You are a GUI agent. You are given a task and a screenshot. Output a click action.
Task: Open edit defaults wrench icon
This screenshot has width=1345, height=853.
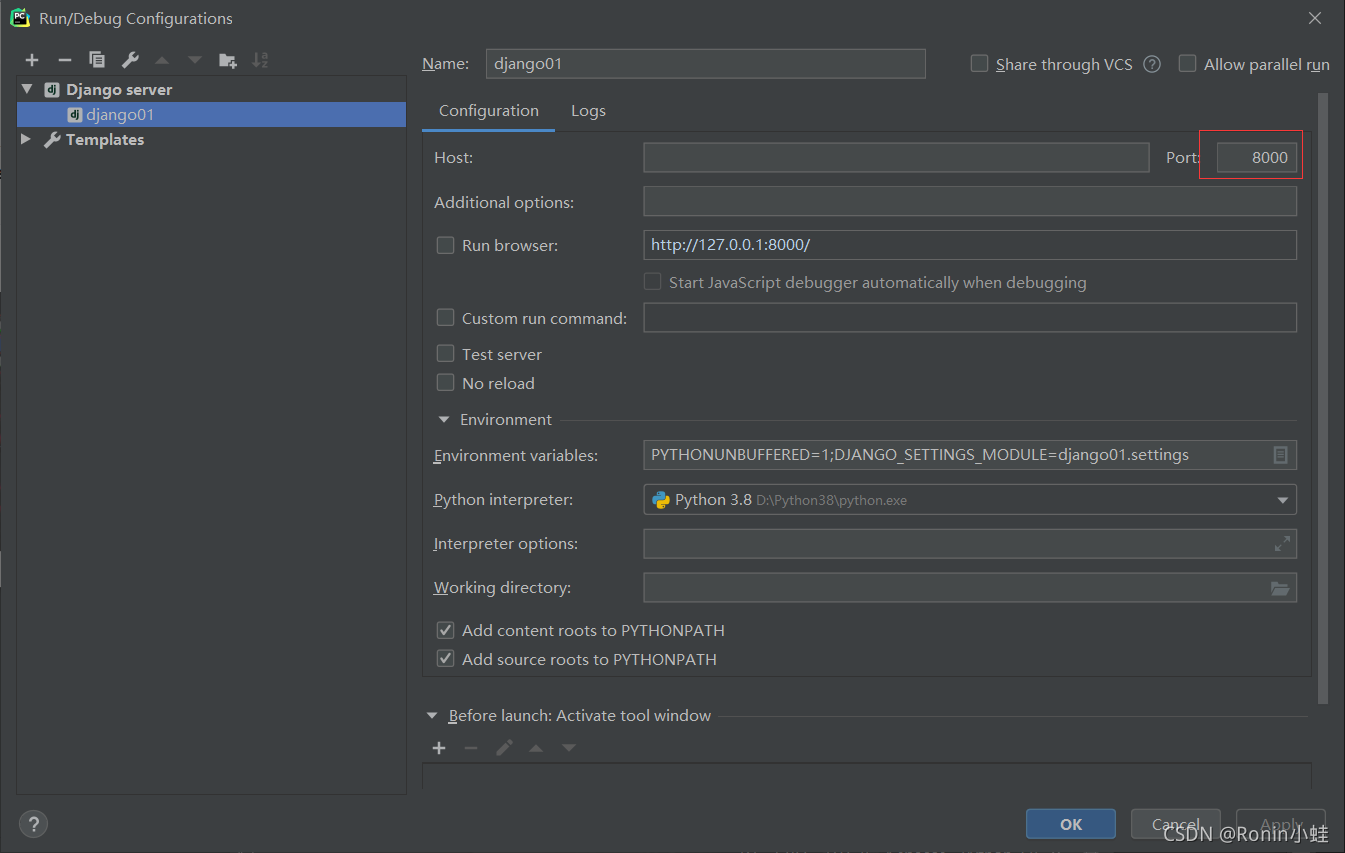[x=130, y=61]
